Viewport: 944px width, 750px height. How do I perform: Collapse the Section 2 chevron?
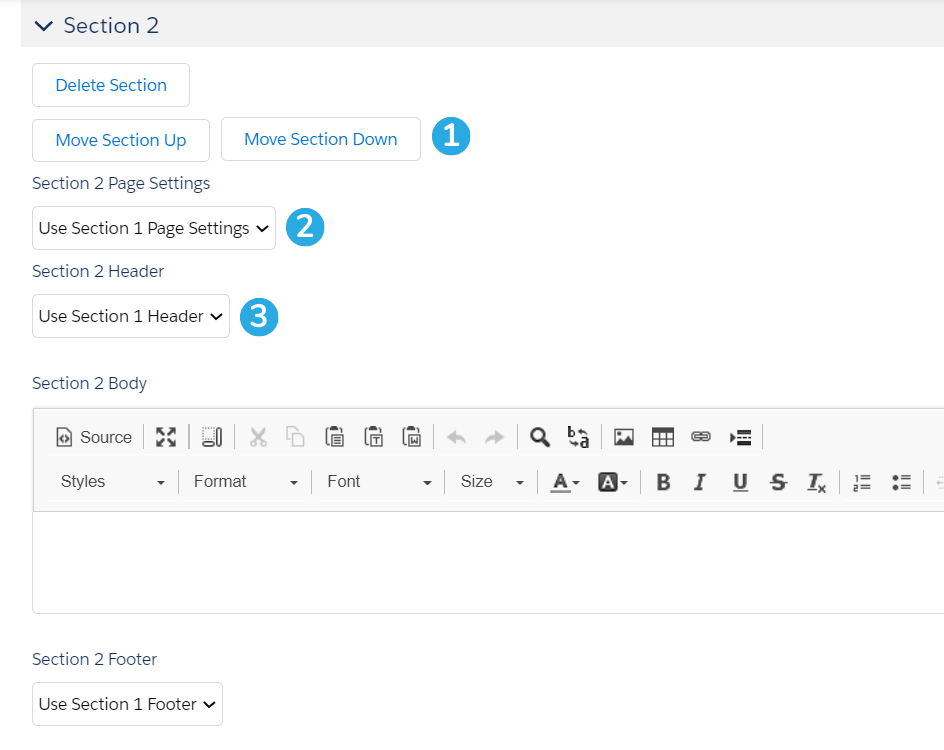(x=43, y=26)
